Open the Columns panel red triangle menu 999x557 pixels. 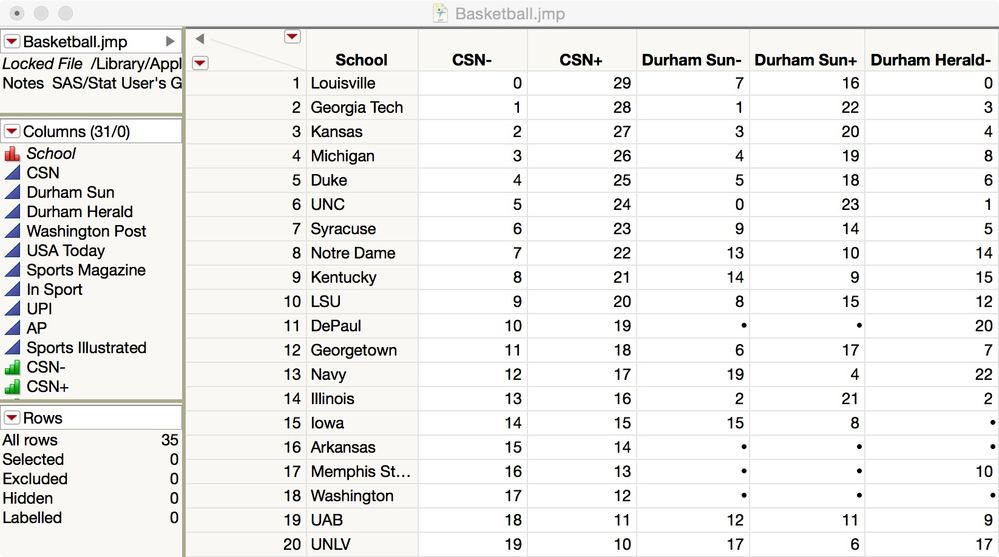point(11,131)
